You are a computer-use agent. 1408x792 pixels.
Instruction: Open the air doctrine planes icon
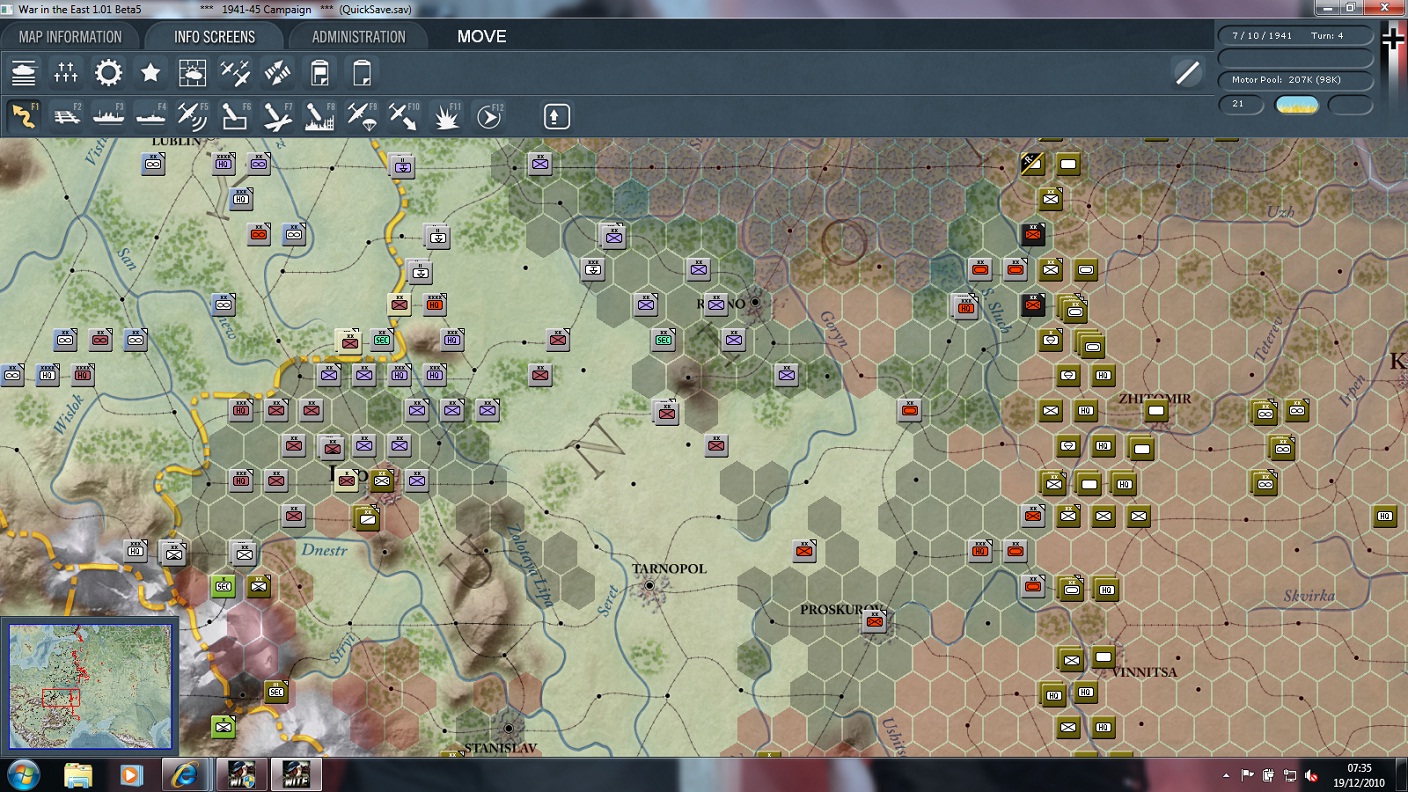[x=234, y=73]
